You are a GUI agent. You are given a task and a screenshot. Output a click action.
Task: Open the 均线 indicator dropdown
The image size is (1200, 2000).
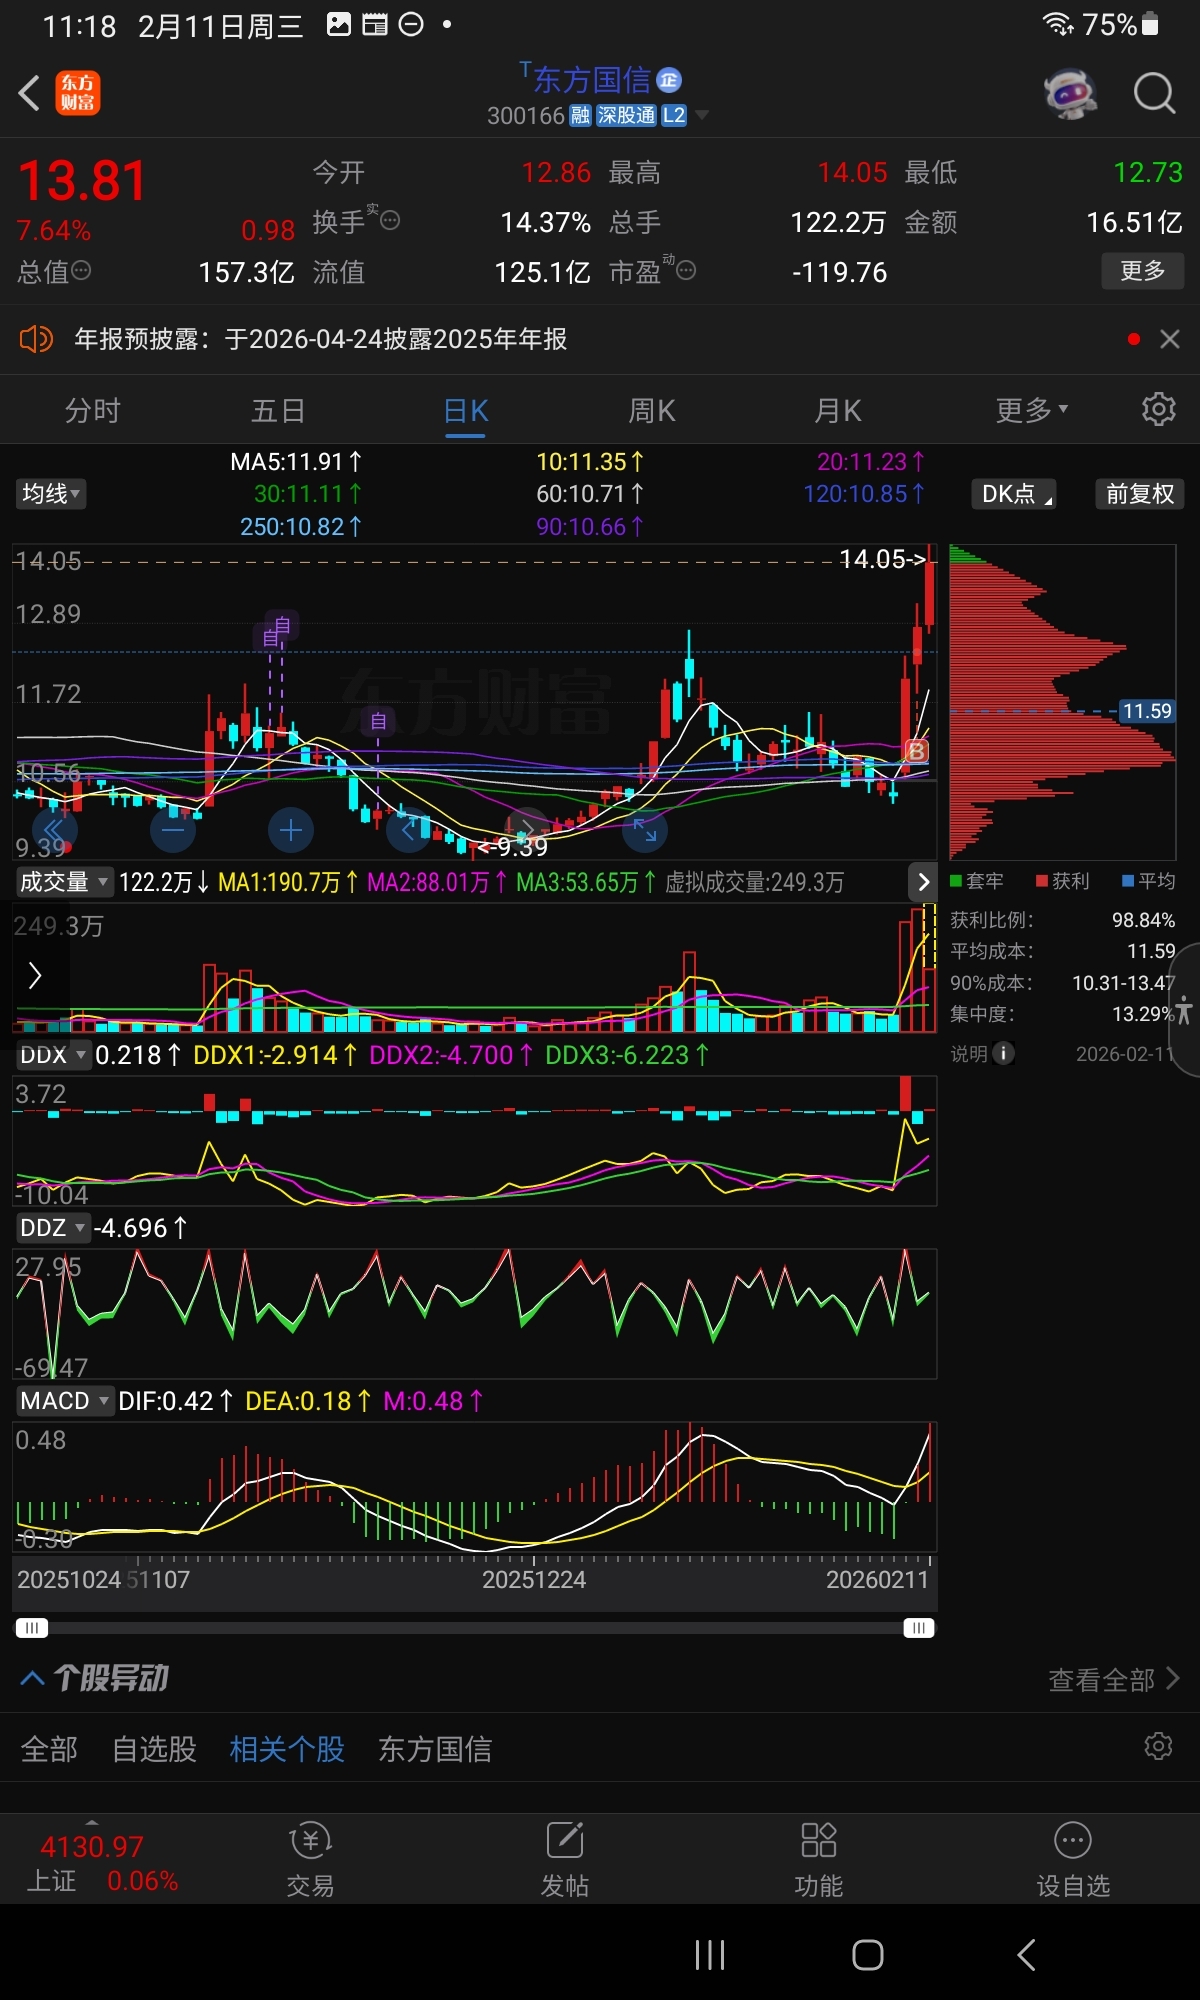(x=51, y=493)
